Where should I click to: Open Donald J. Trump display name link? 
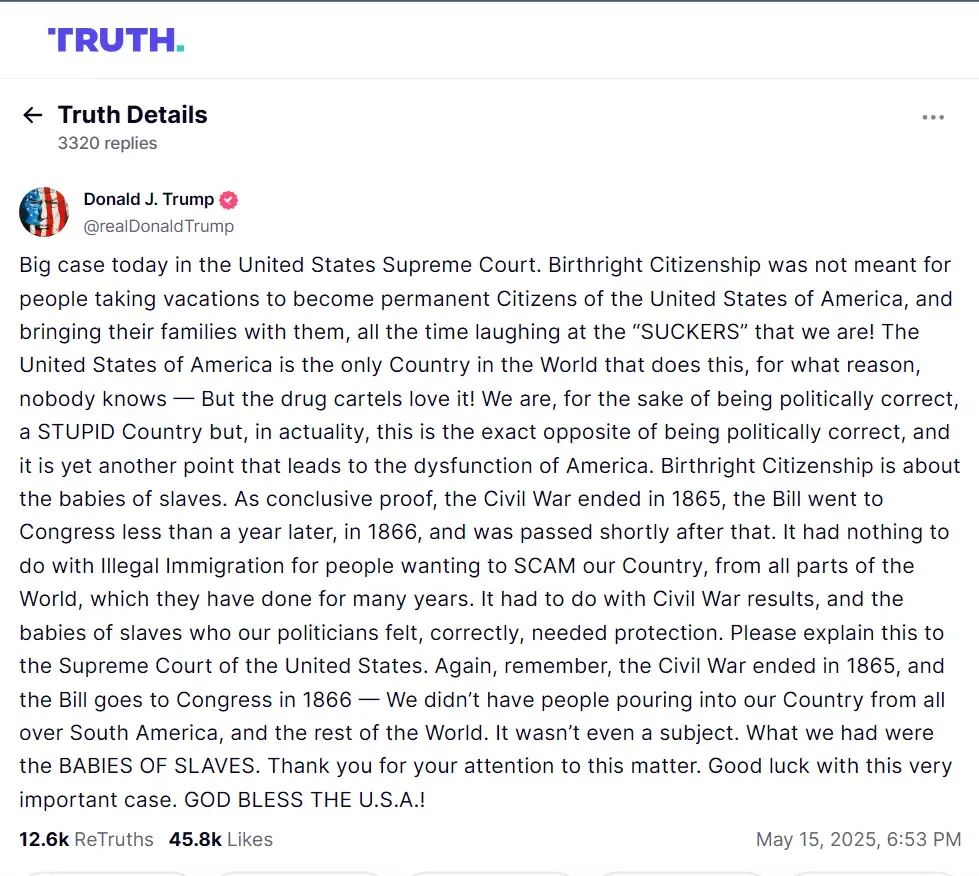pos(149,199)
